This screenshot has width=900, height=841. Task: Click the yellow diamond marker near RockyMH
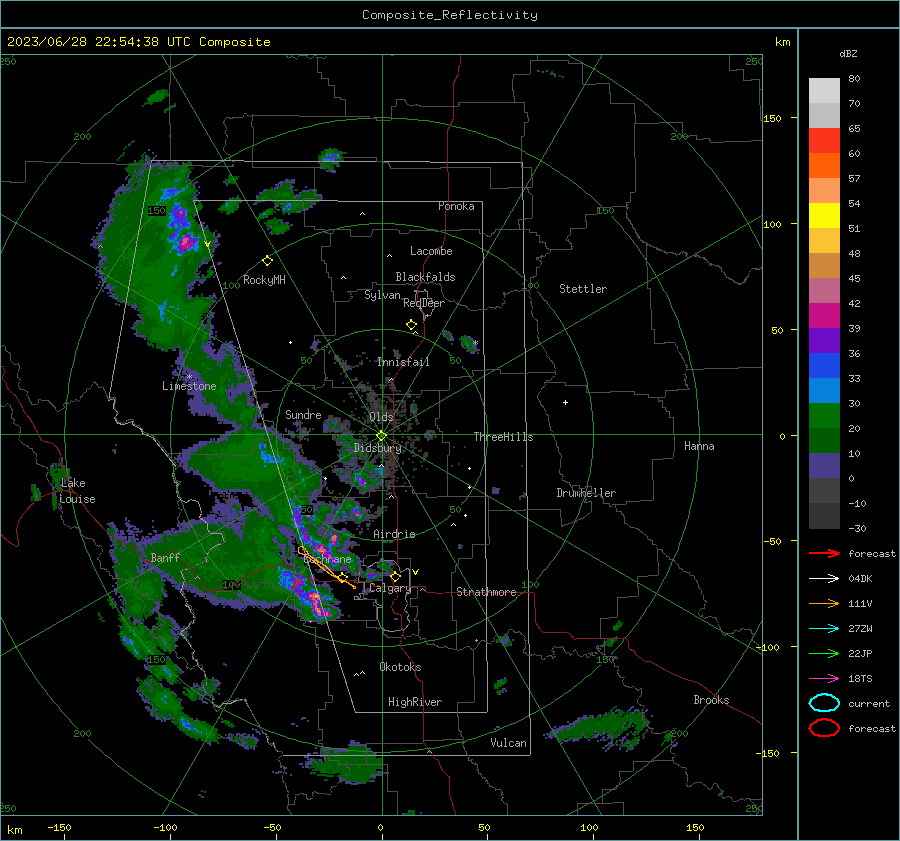point(267,261)
